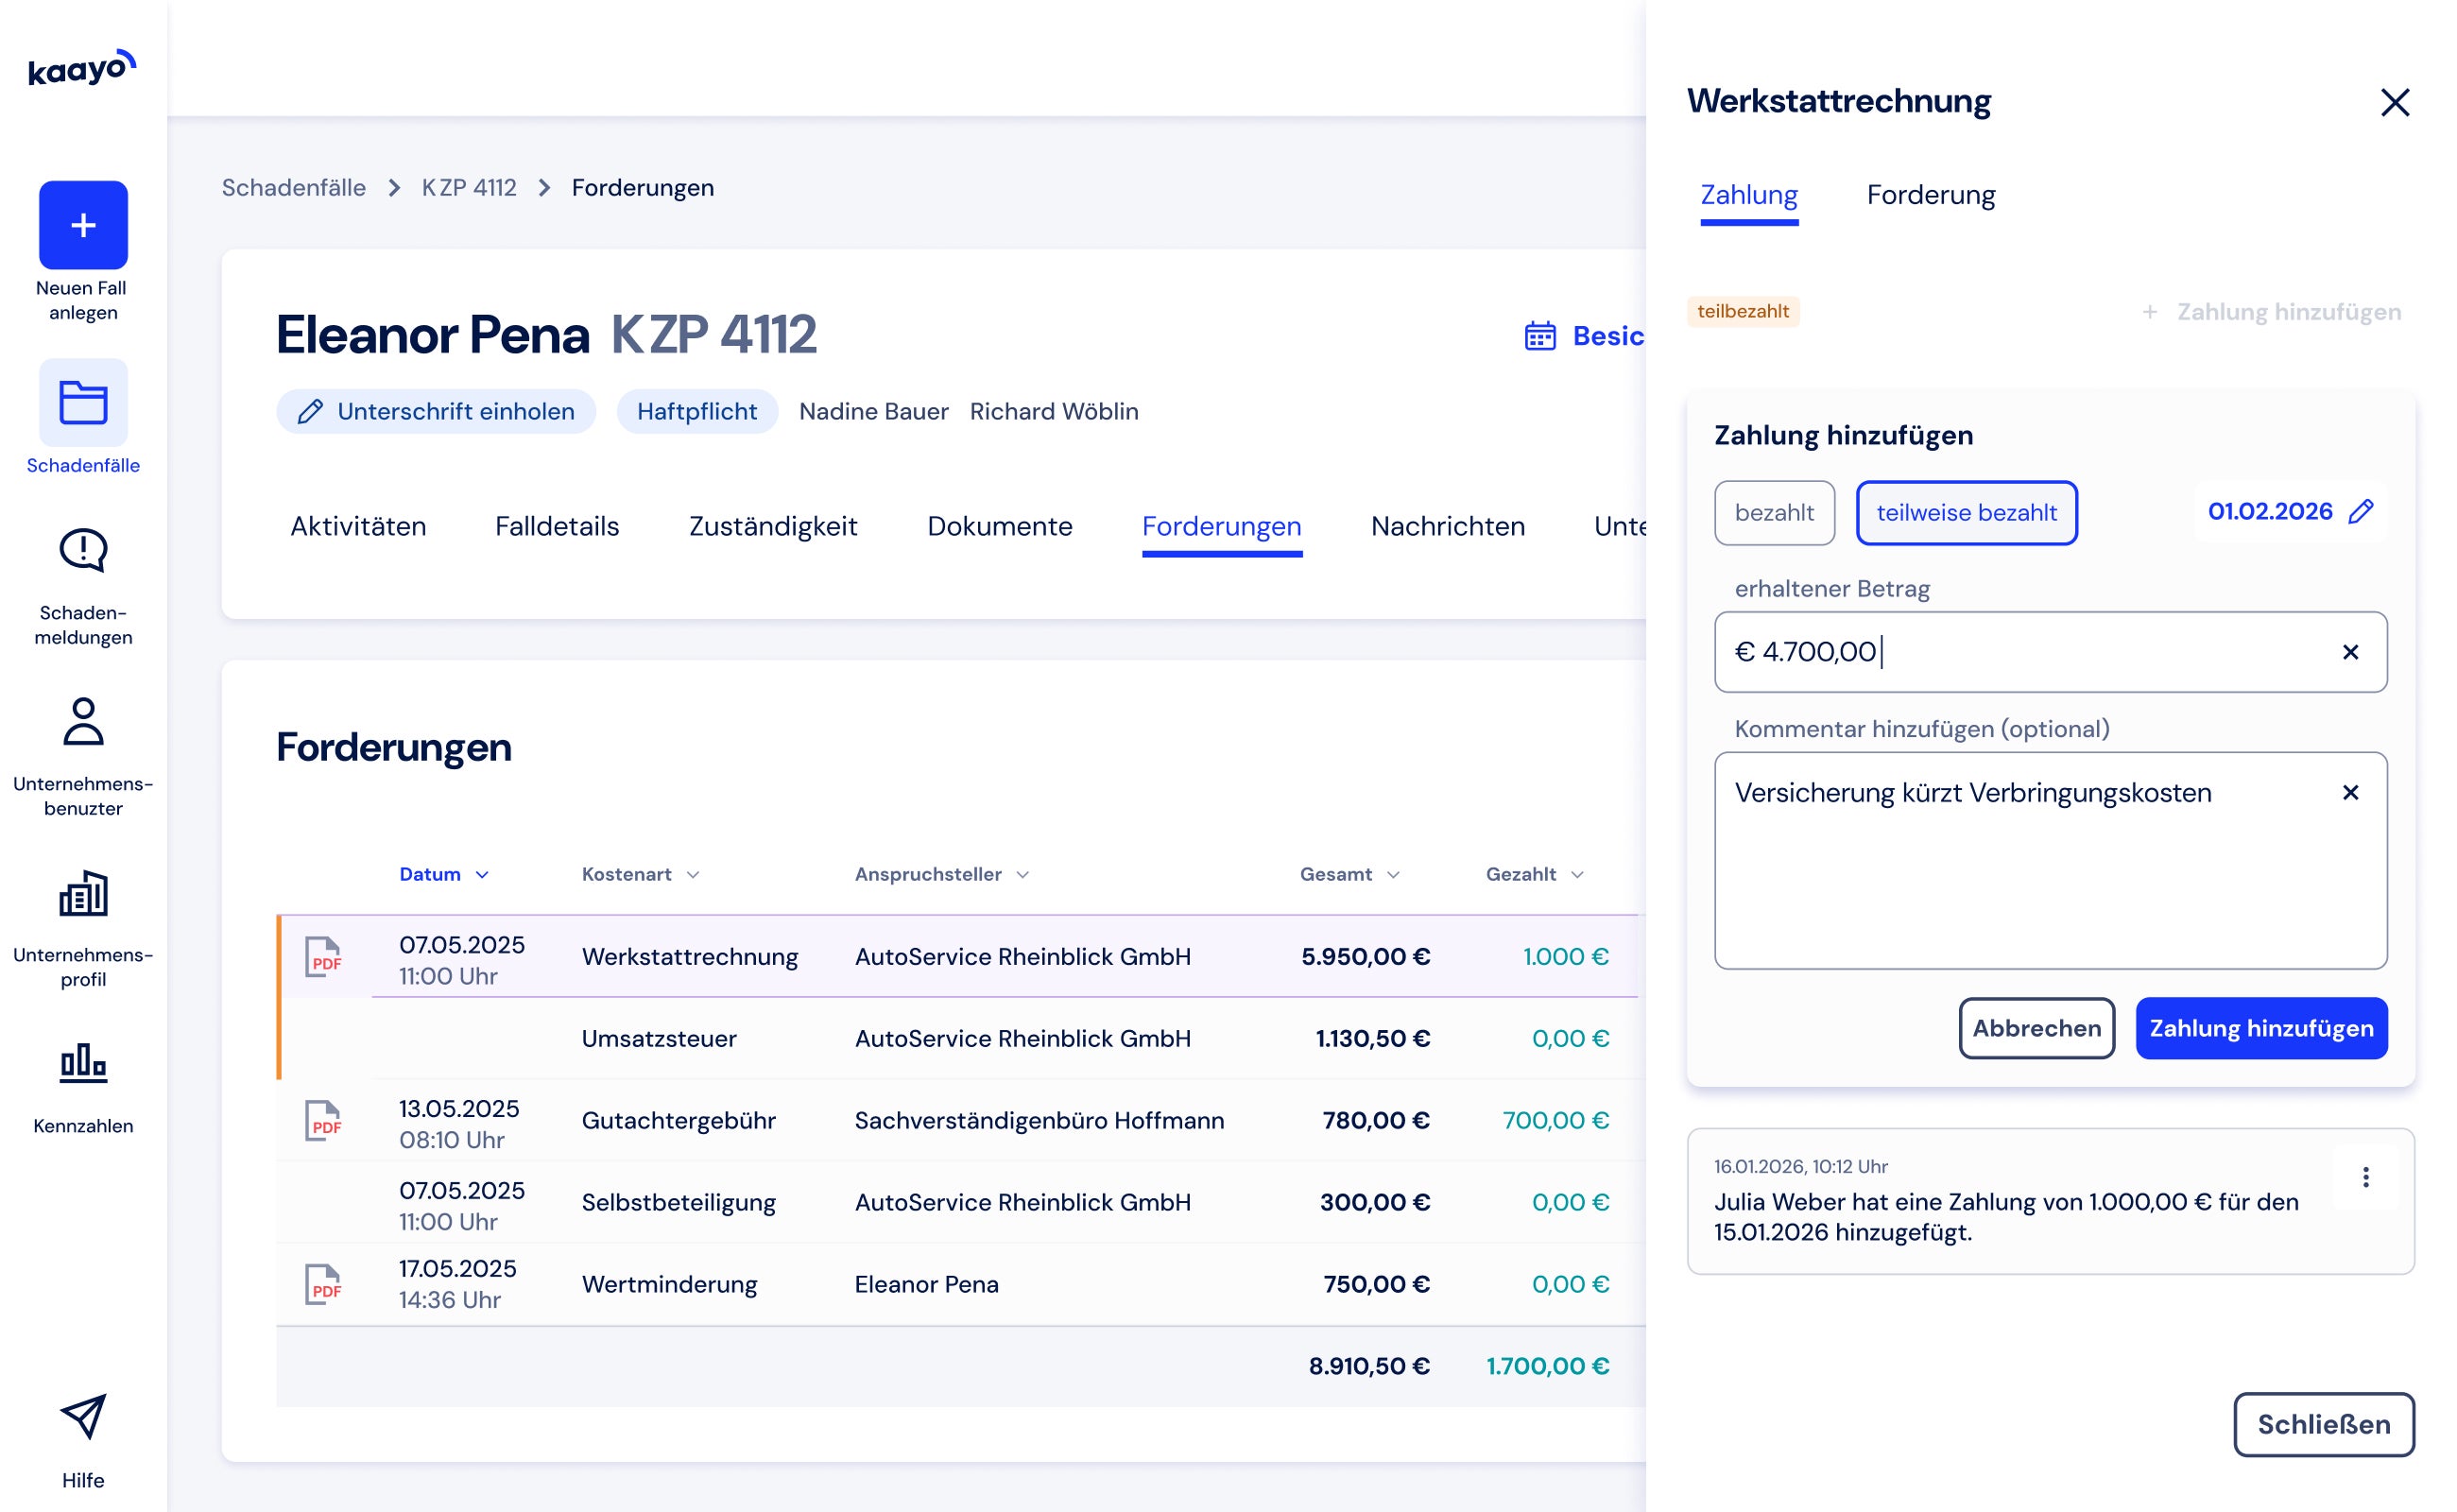Click the blue Zahlung hinzufügen button
The height and width of the screenshot is (1512, 2457).
(x=2261, y=1028)
